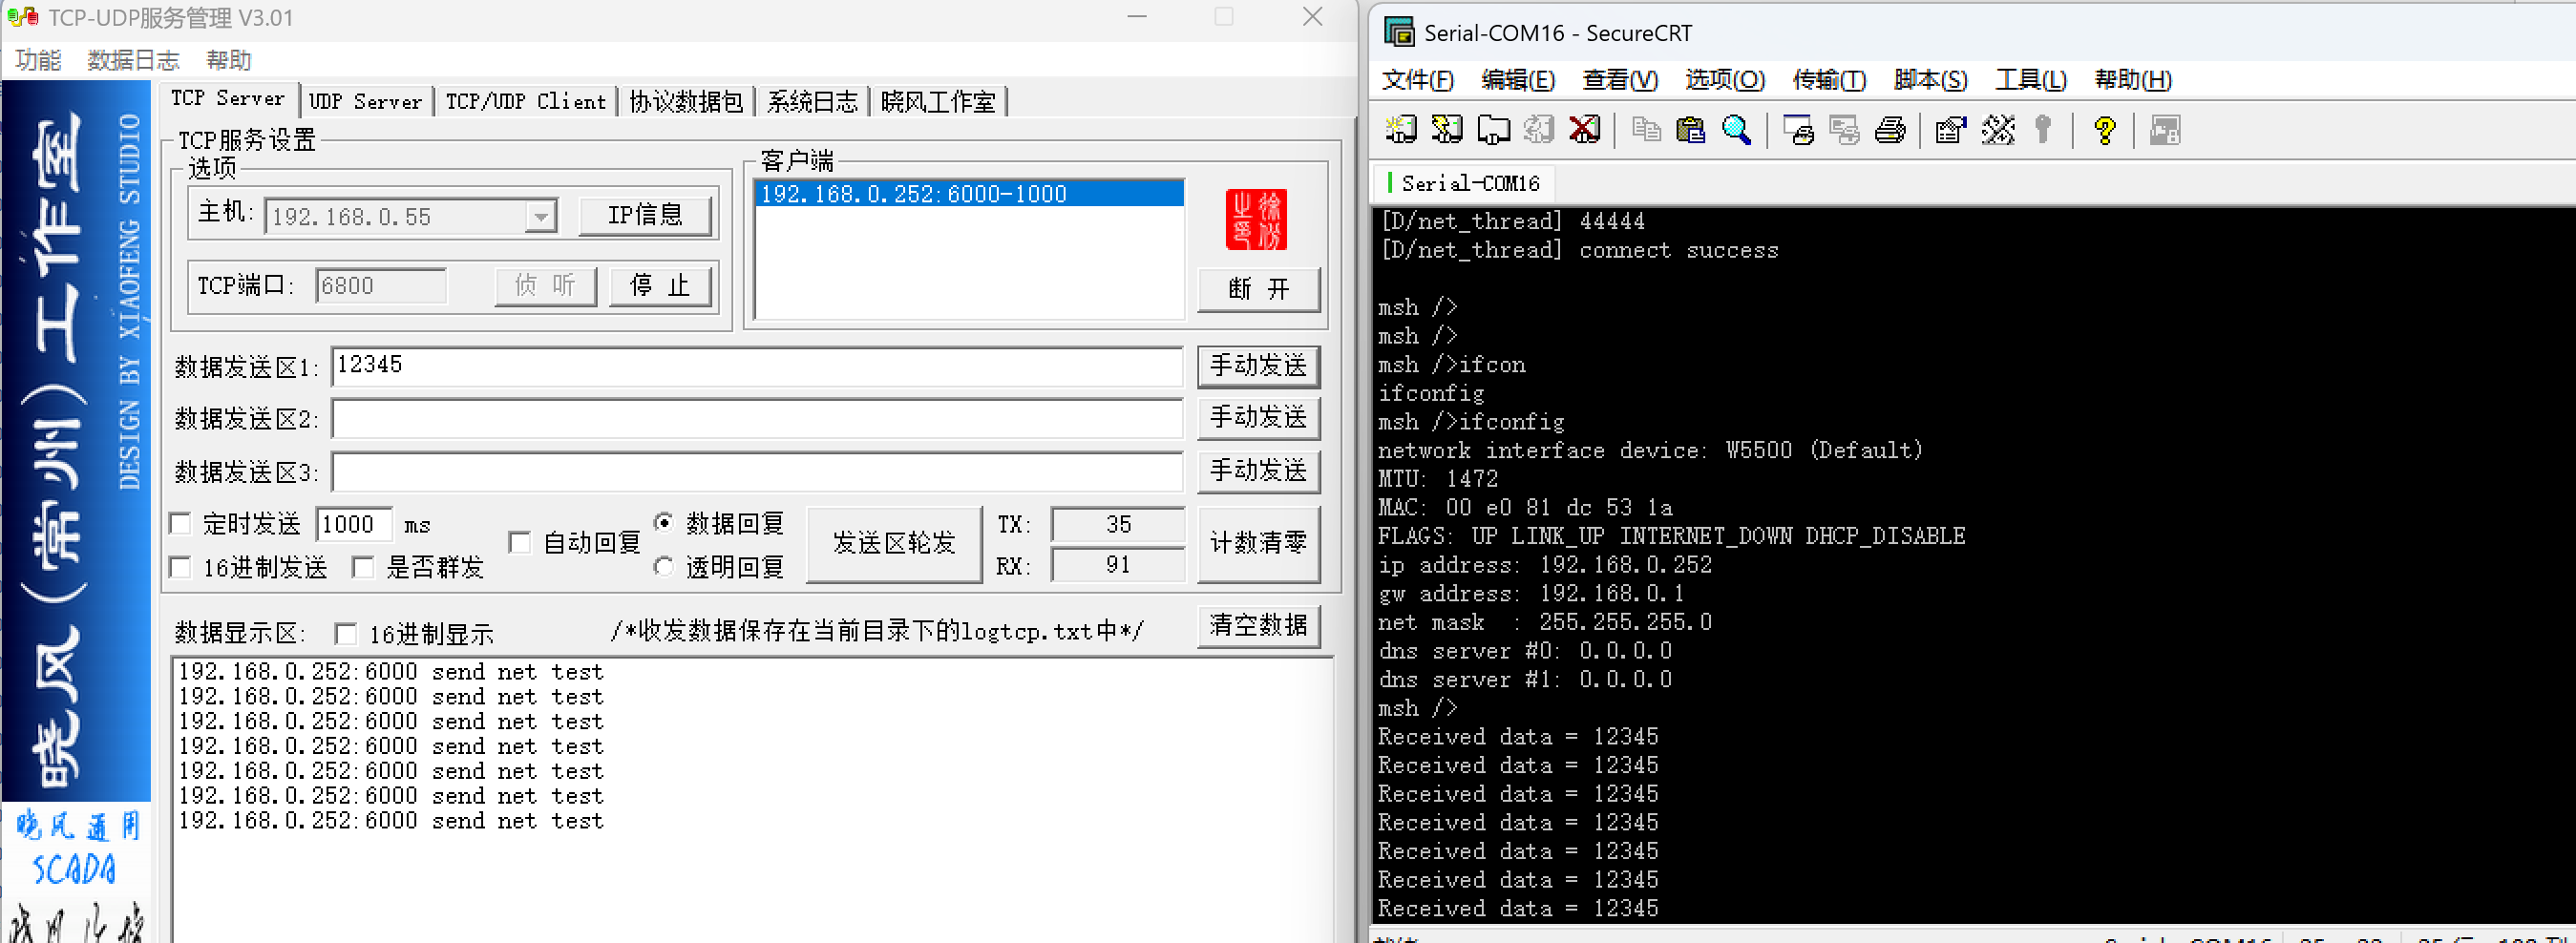2576x943 pixels.
Task: Open the 帮助(H) menu in SecureCRT
Action: click(x=2133, y=80)
